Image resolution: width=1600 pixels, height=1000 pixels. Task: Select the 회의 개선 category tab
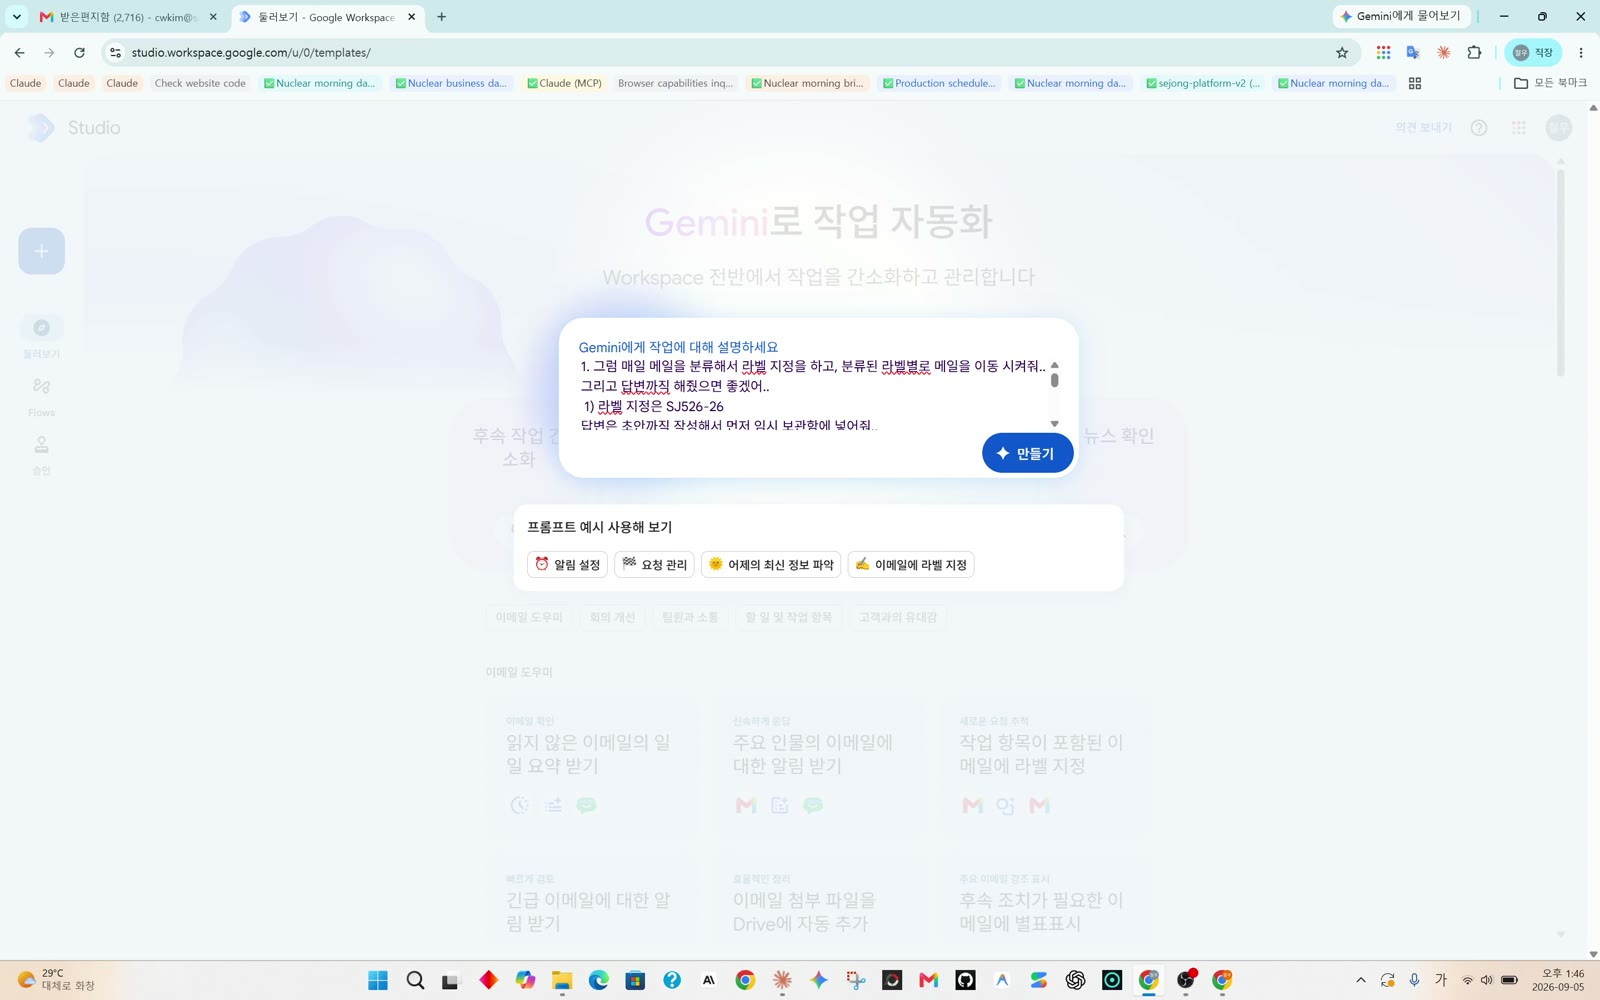[612, 617]
